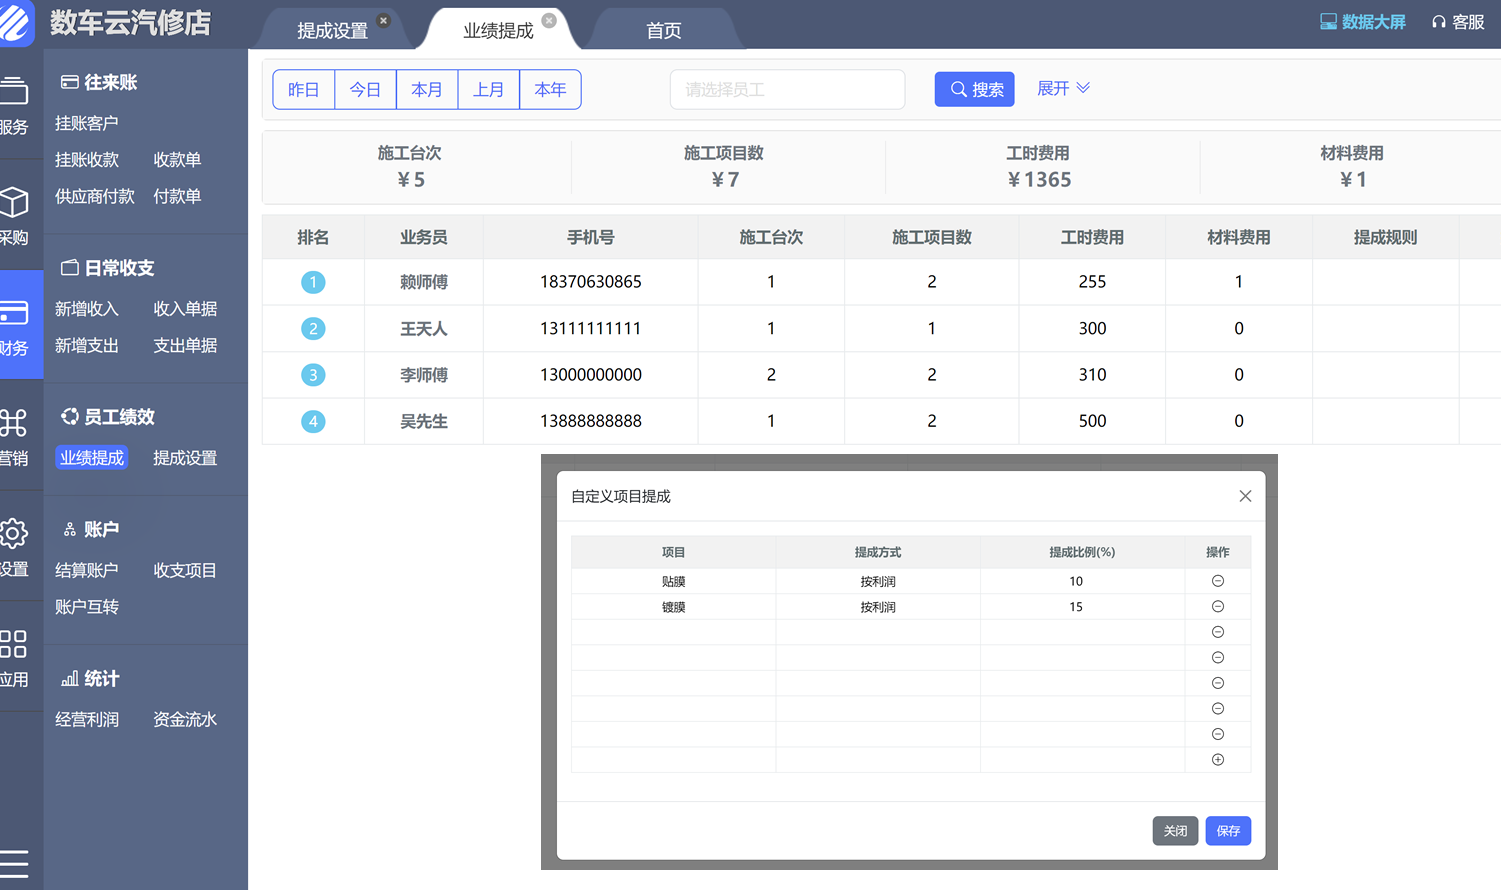Image resolution: width=1501 pixels, height=890 pixels.
Task: Switch to the 提成设置 tab
Action: coord(332,31)
